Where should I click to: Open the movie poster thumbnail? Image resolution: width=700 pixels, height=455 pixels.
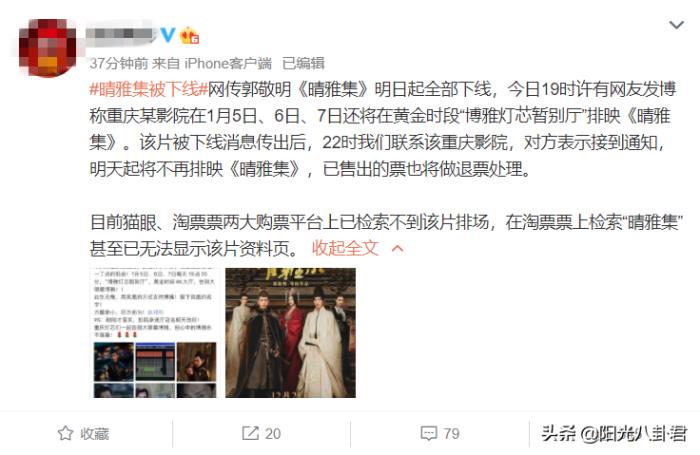[290, 333]
